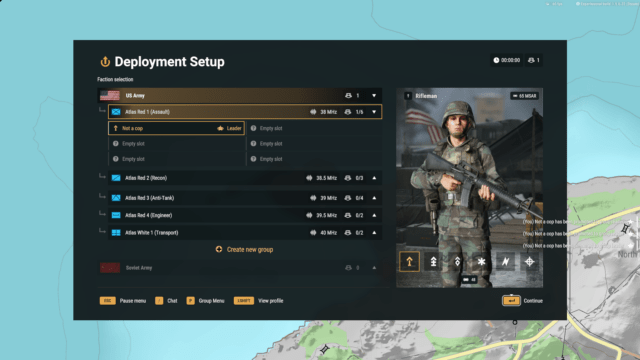Click the weapon label at preview top right
Image resolution: width=640 pixels, height=360 pixels.
click(525, 96)
